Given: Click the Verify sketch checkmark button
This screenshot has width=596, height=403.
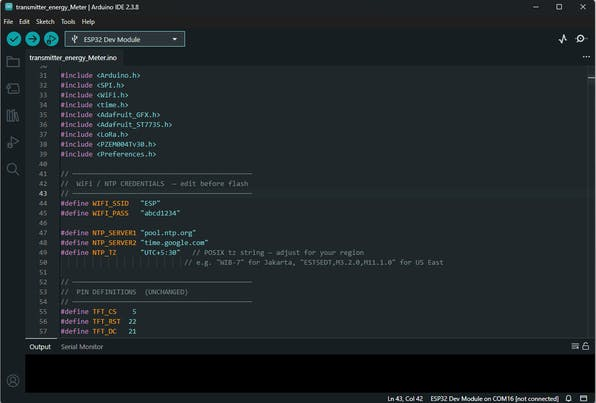Looking at the screenshot, I should [14, 39].
